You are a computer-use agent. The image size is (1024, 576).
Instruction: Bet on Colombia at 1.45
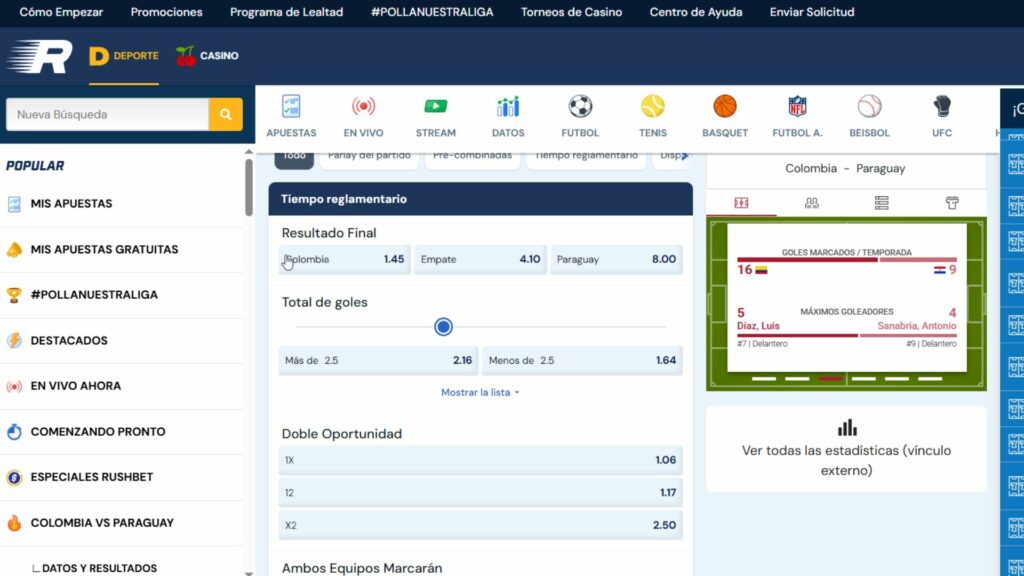[x=344, y=259]
